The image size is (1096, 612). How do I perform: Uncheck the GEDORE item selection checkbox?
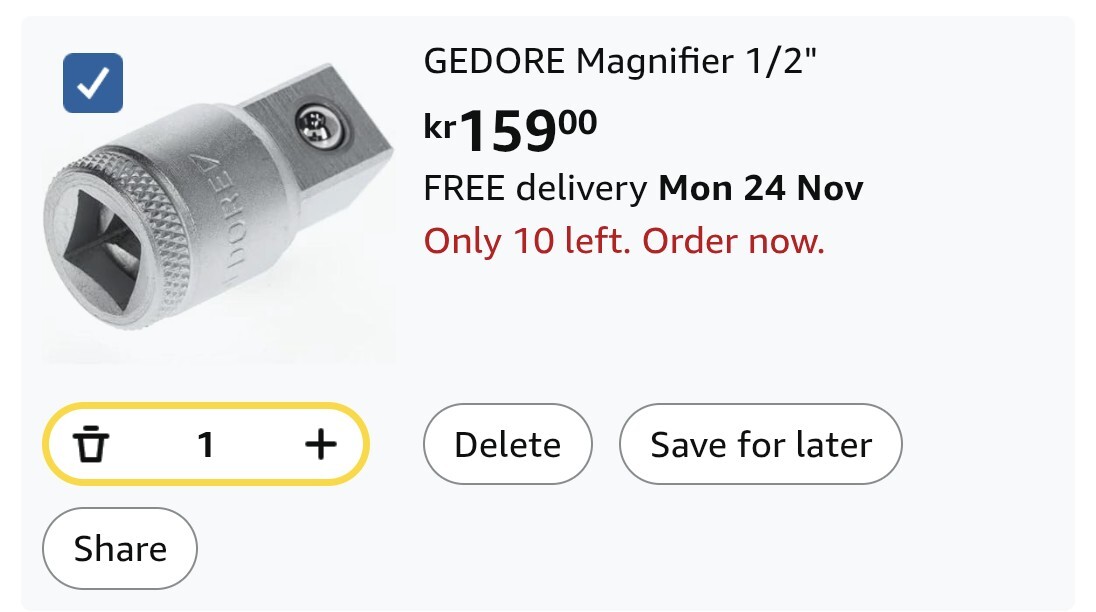[93, 83]
